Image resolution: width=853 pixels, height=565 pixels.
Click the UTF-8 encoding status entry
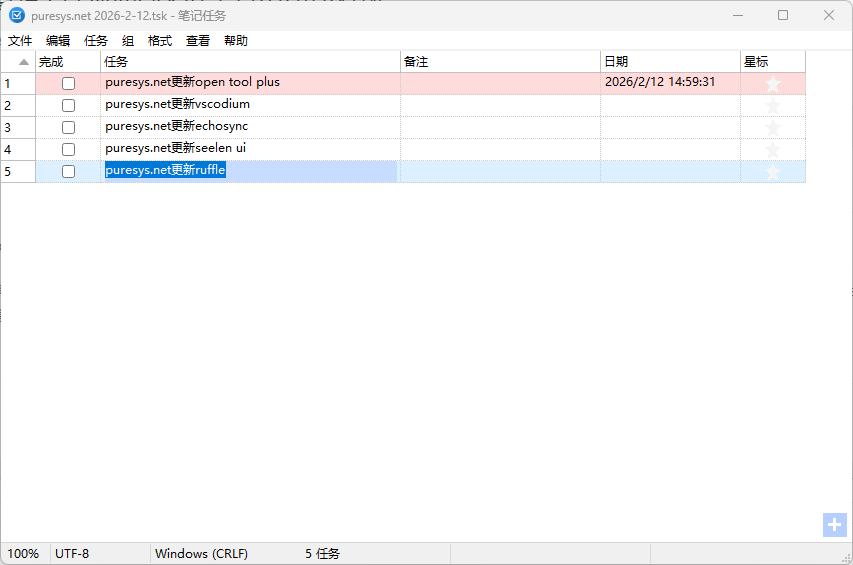pyautogui.click(x=72, y=554)
